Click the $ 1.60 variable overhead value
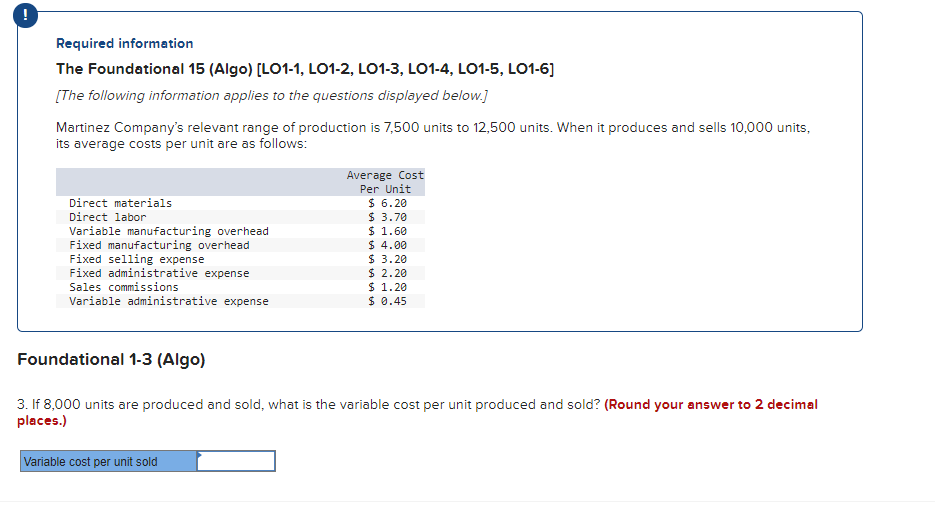The image size is (935, 506). coord(388,231)
